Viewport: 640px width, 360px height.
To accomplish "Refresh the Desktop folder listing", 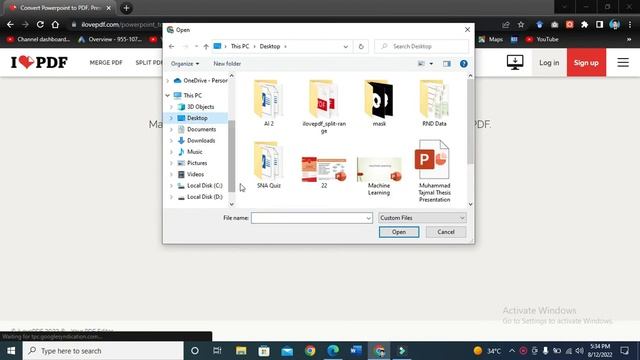I will point(361,47).
